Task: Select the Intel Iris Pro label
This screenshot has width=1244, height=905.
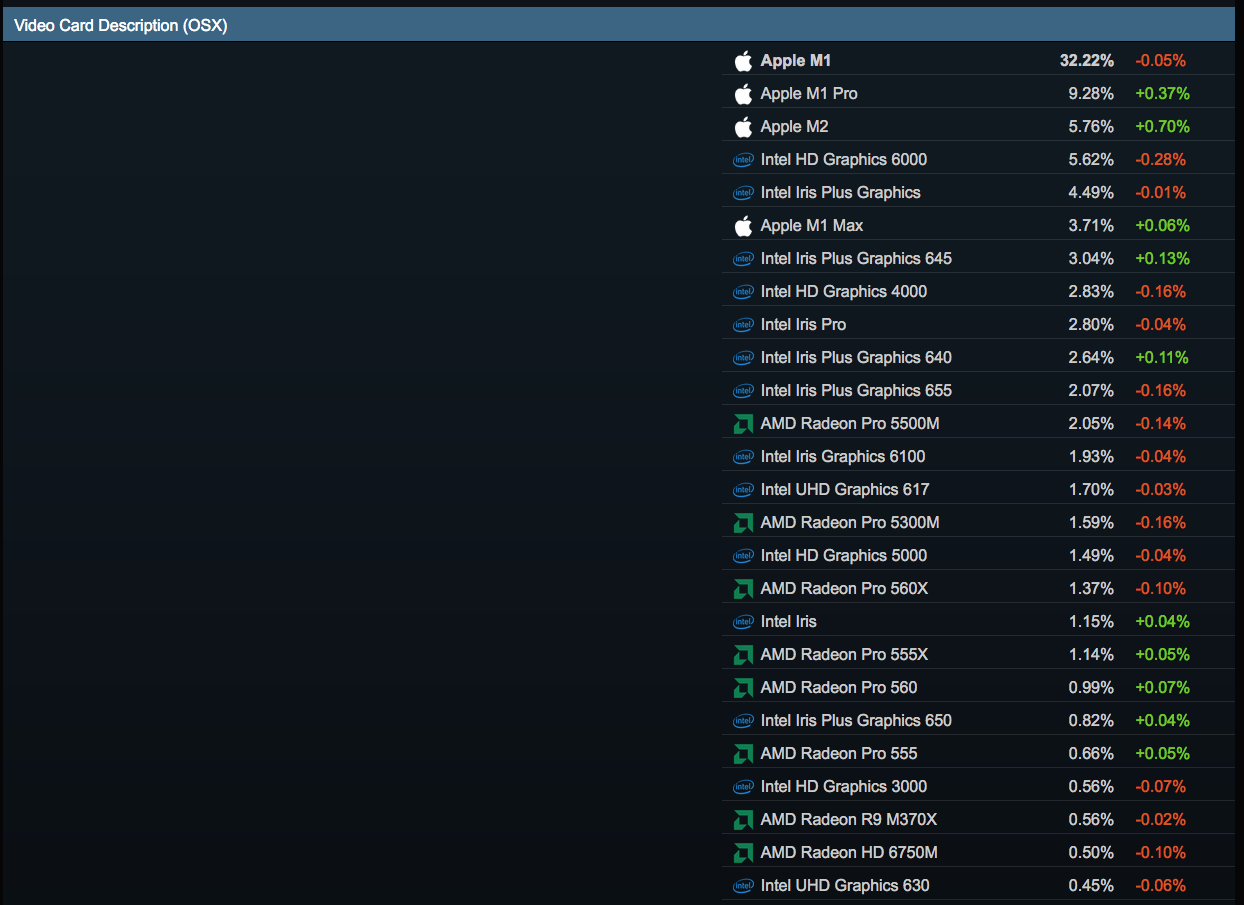Action: 804,325
